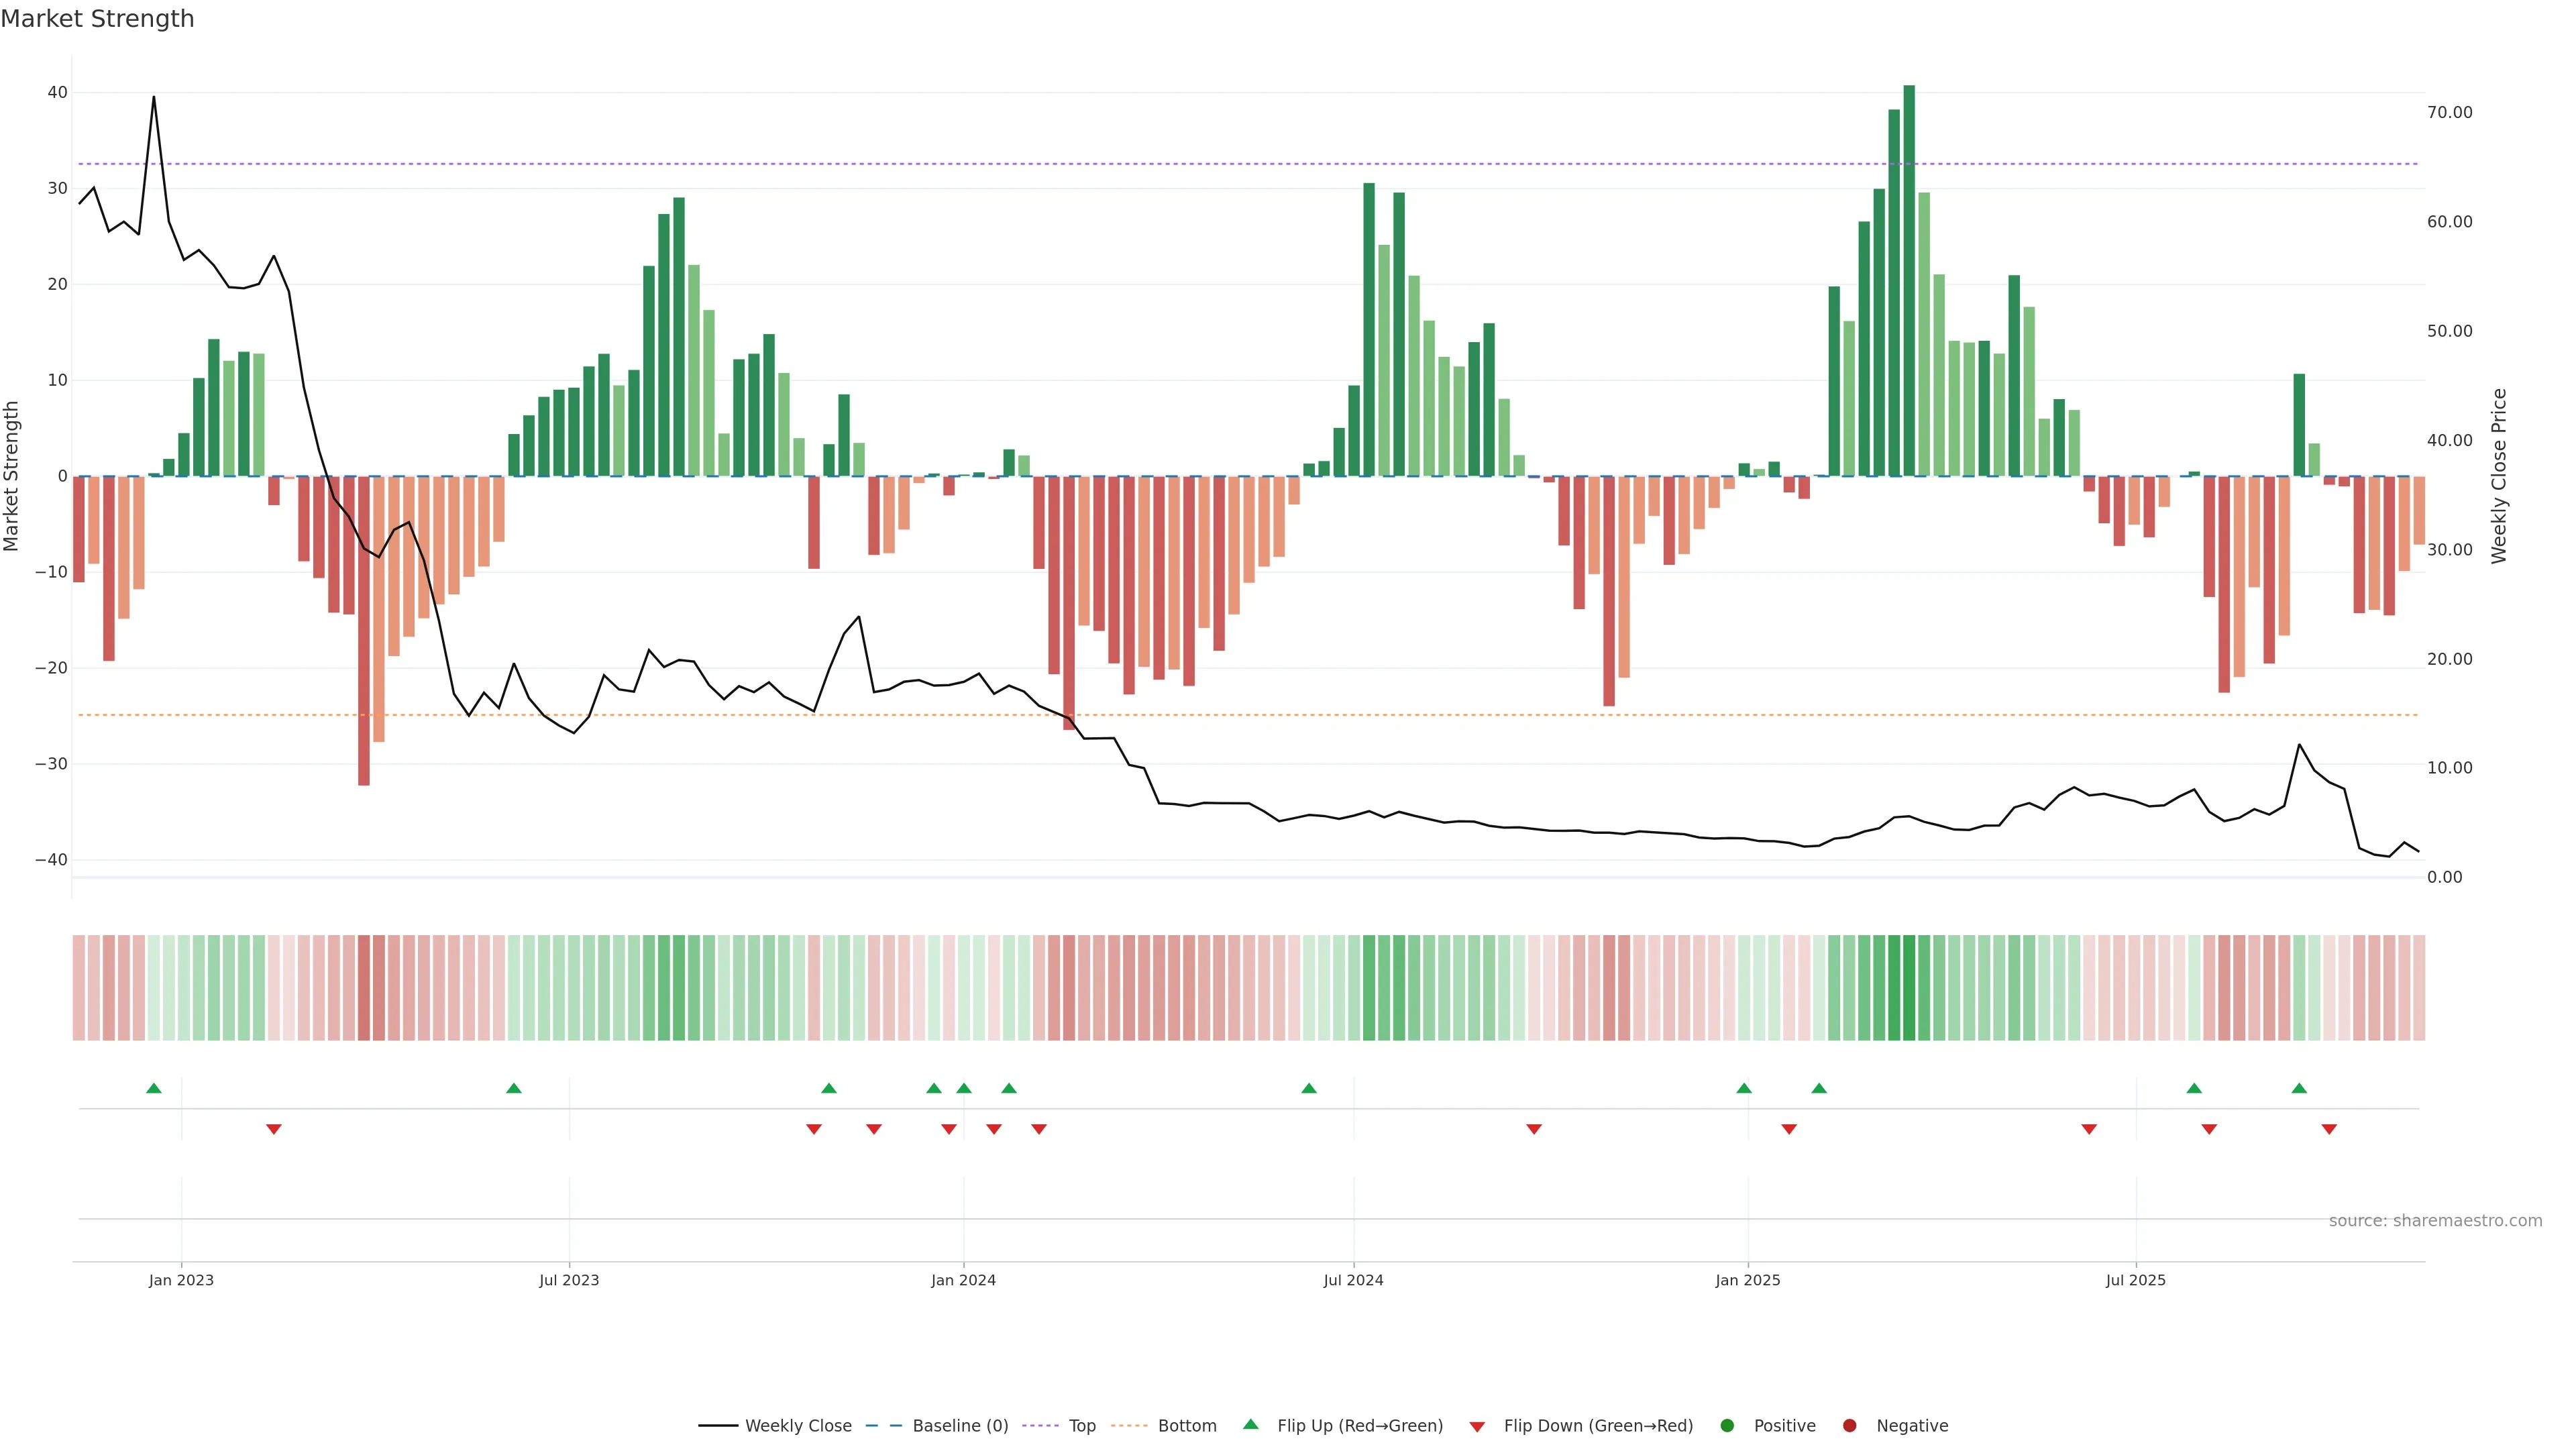Click the Flip Up green triangle legend icon

coord(1250,1424)
